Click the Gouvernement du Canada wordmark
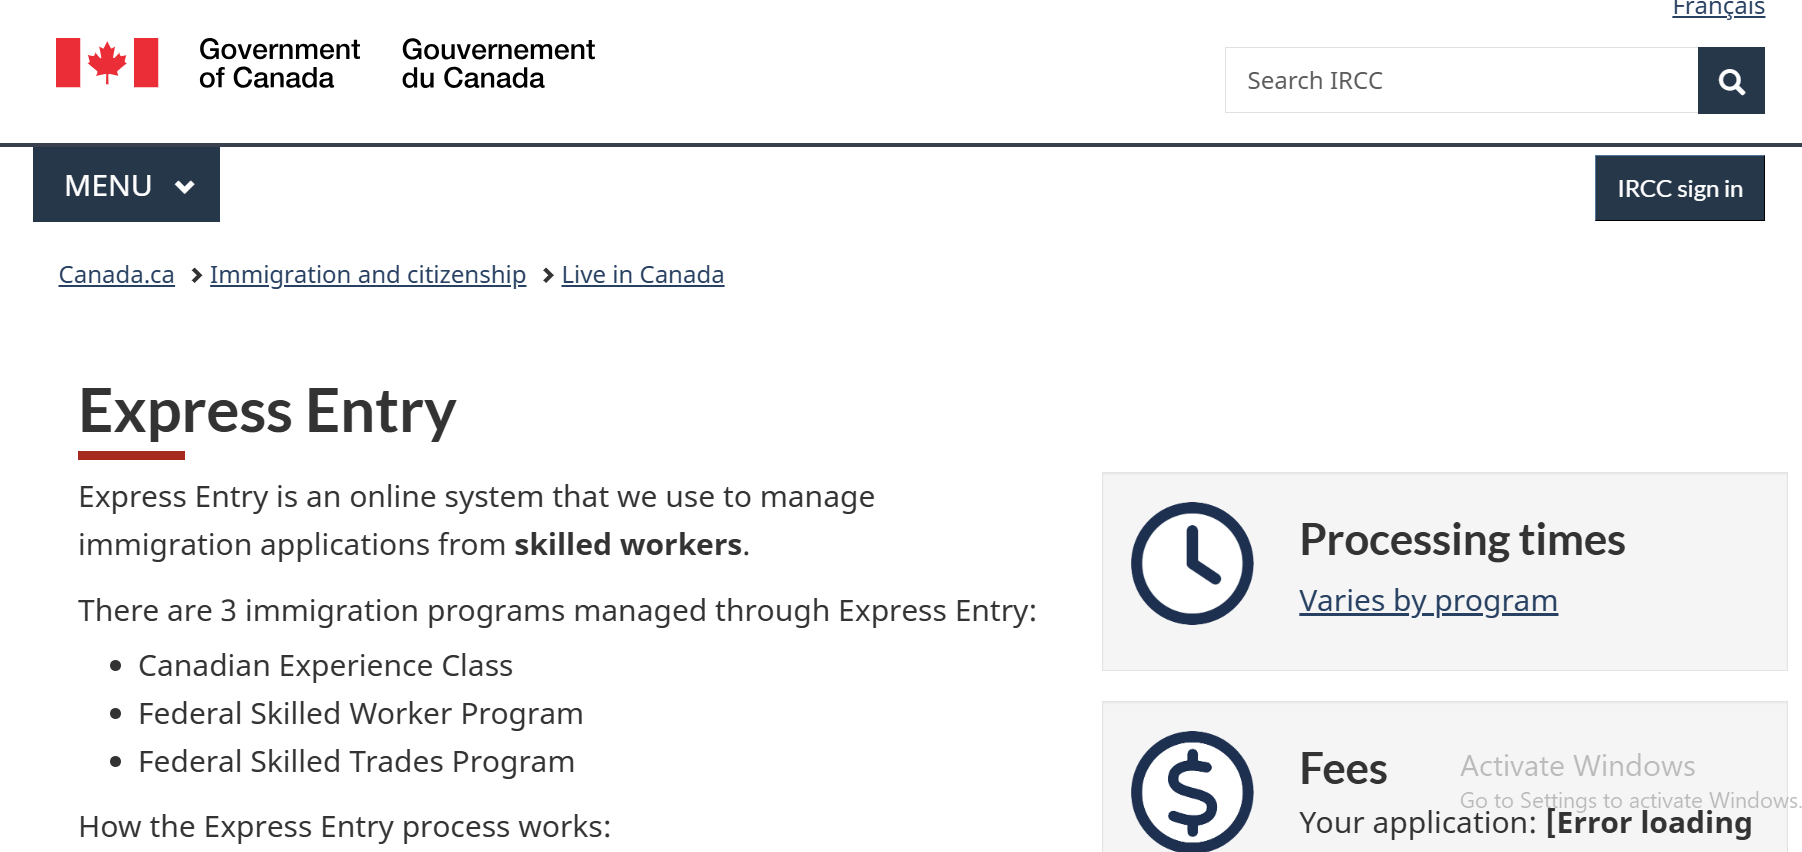Viewport: 1802px width, 852px height. (498, 64)
